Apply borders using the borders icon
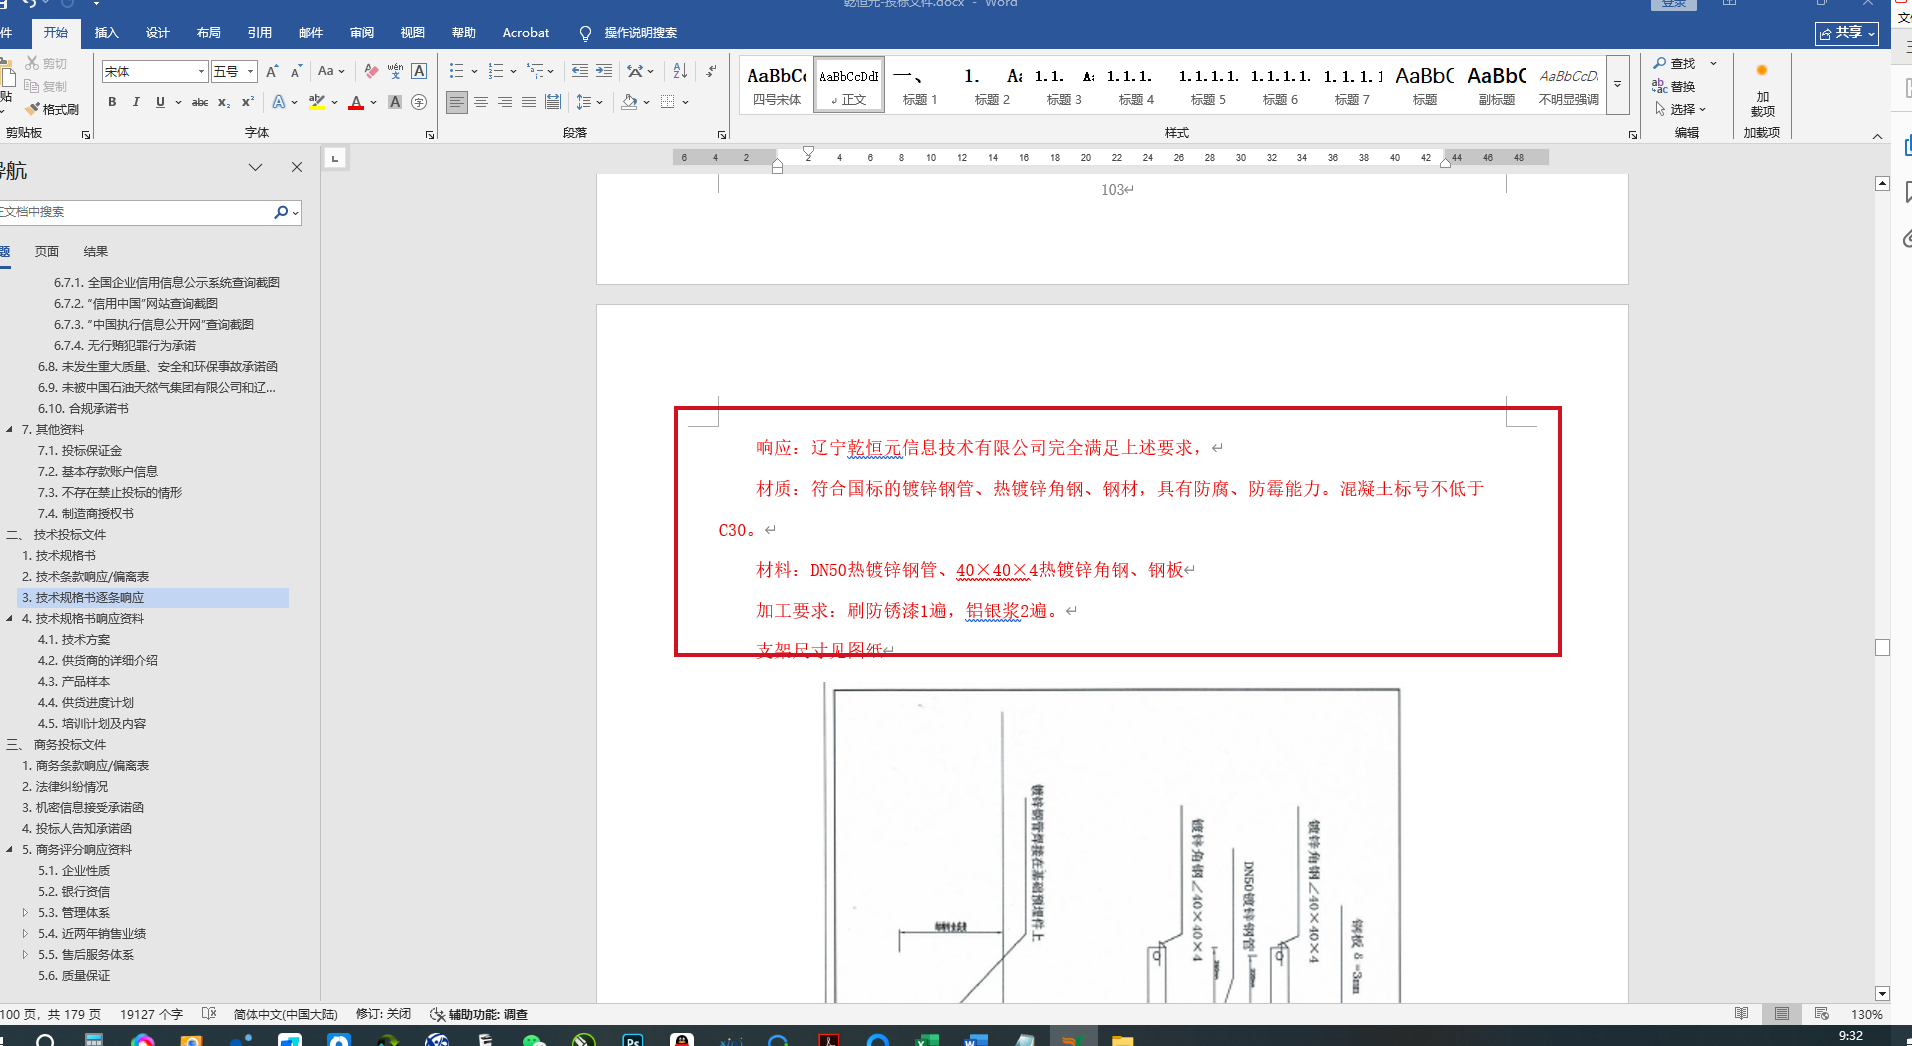1912x1046 pixels. coord(668,102)
